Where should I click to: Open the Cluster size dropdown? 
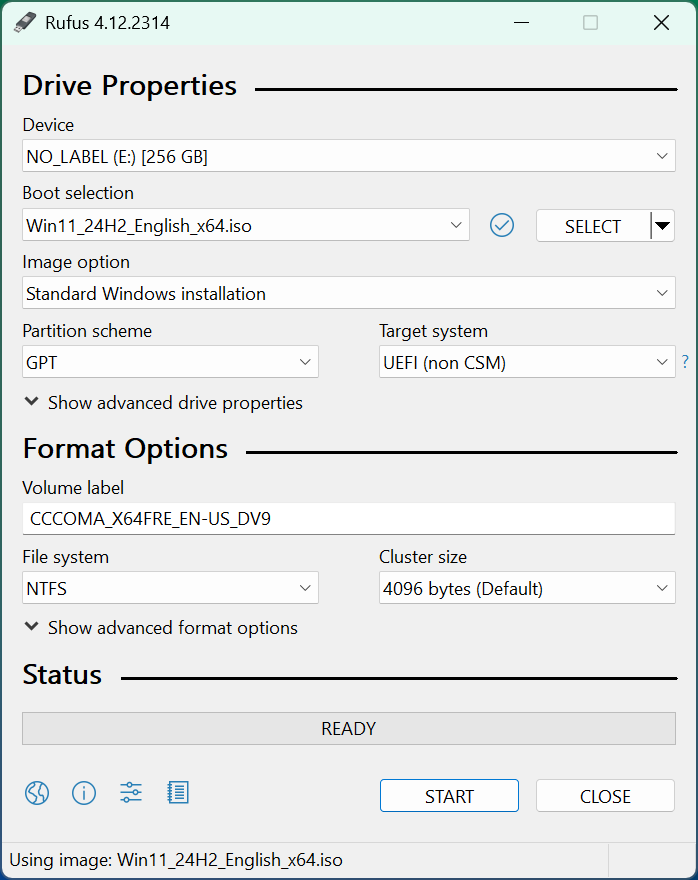click(x=527, y=588)
